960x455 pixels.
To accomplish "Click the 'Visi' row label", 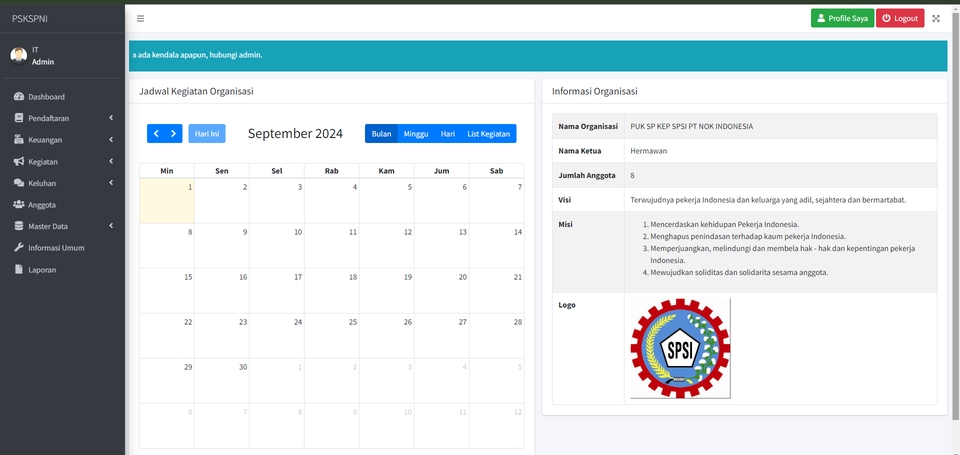I will 564,200.
